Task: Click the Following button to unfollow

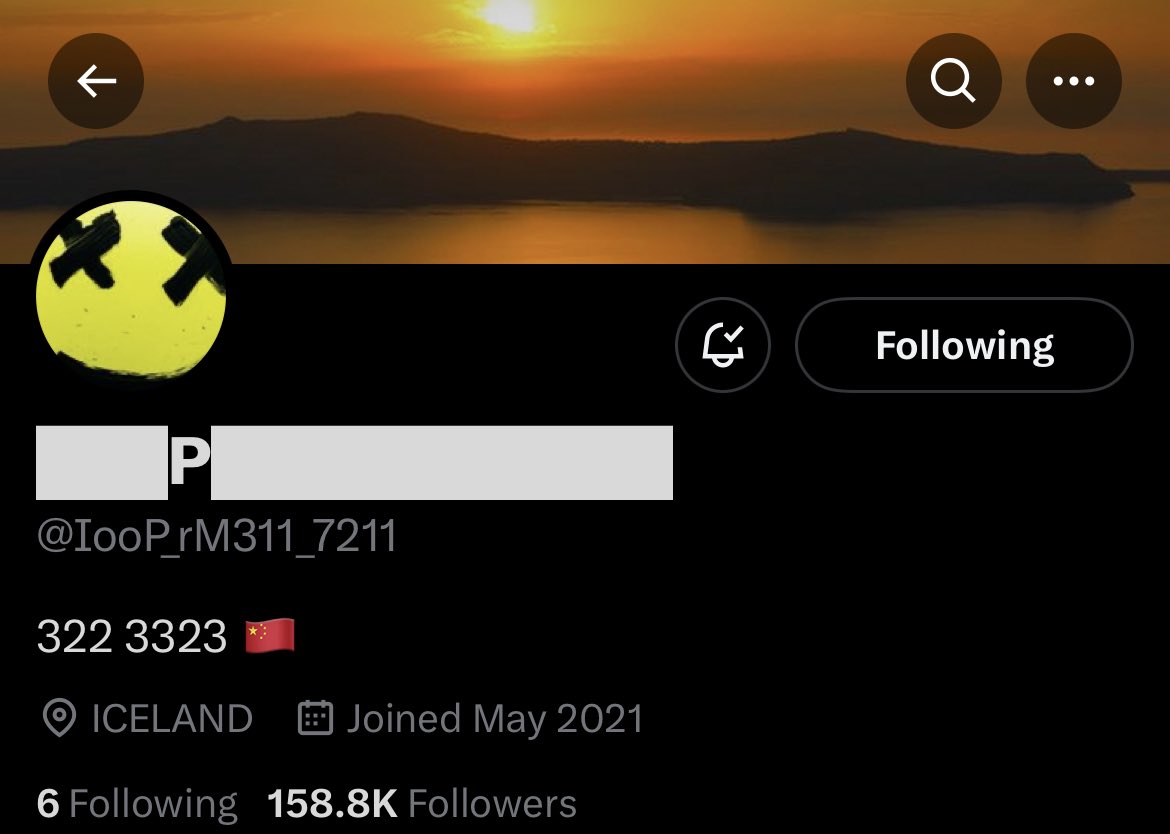Action: click(x=964, y=345)
